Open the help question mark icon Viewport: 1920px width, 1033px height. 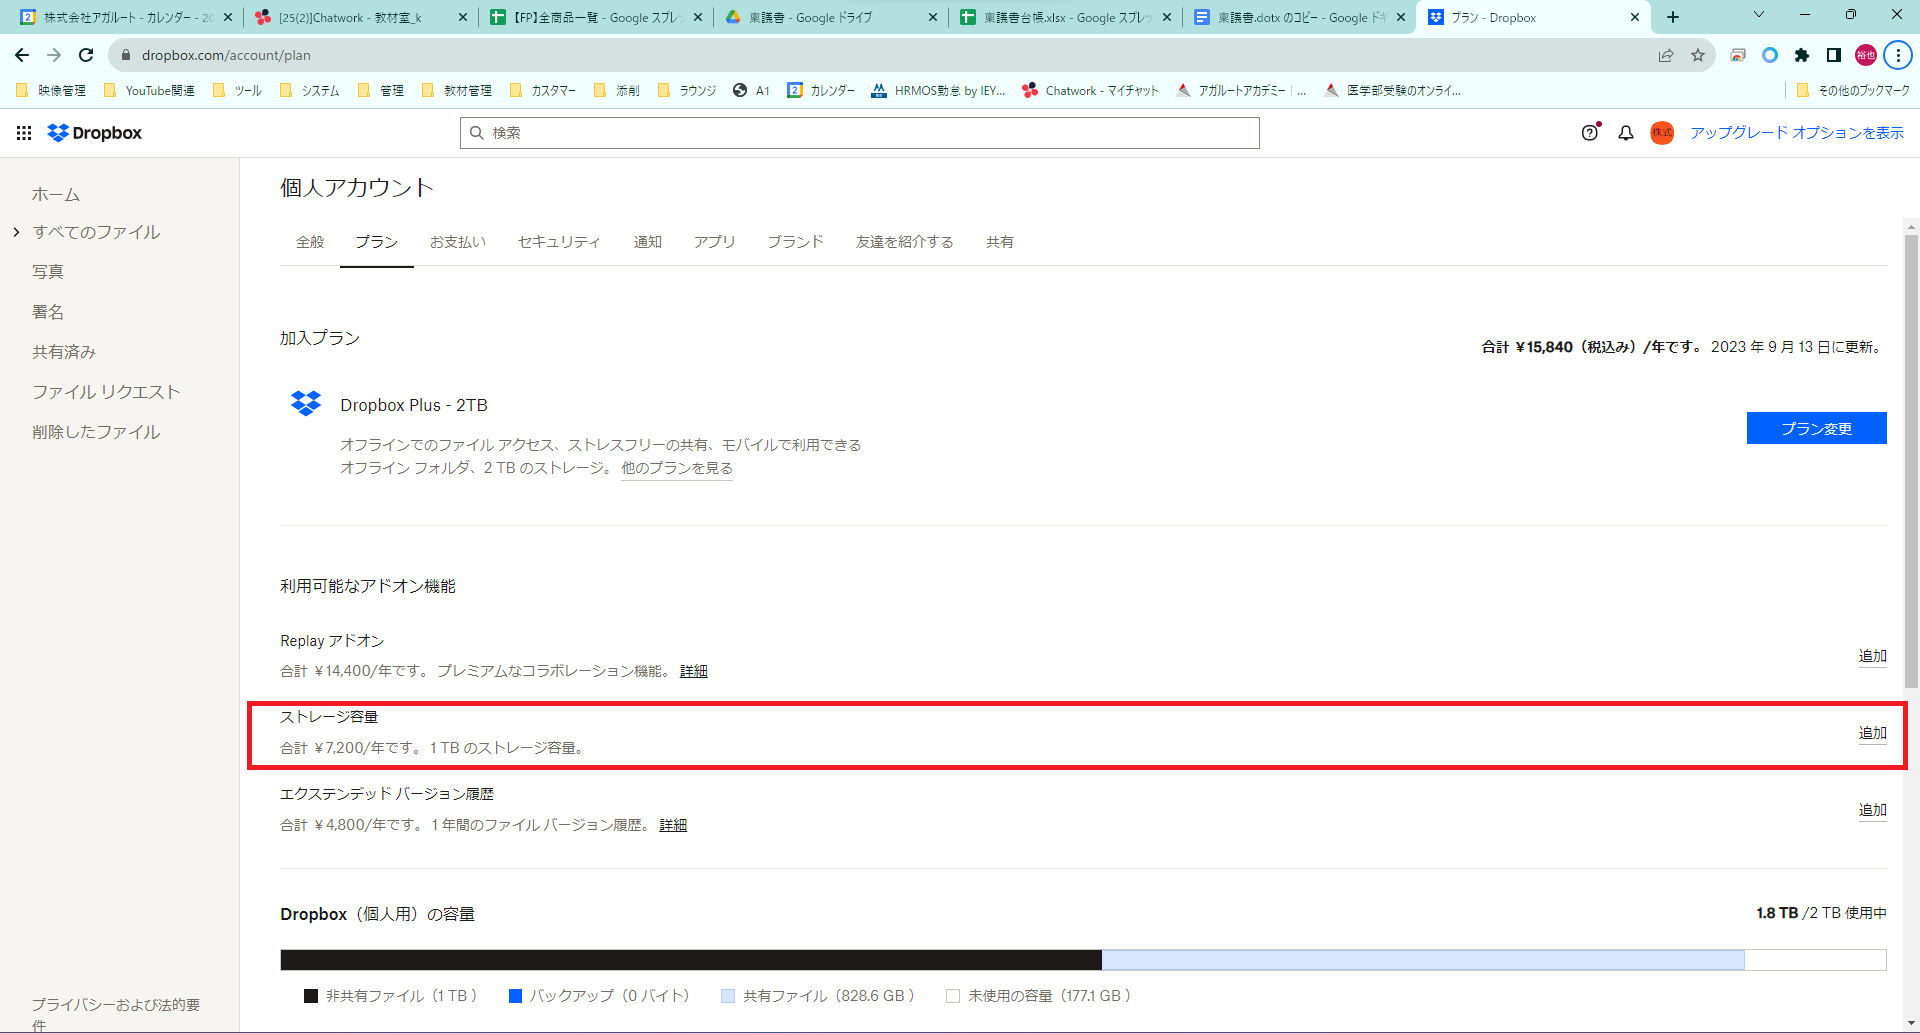(x=1589, y=133)
